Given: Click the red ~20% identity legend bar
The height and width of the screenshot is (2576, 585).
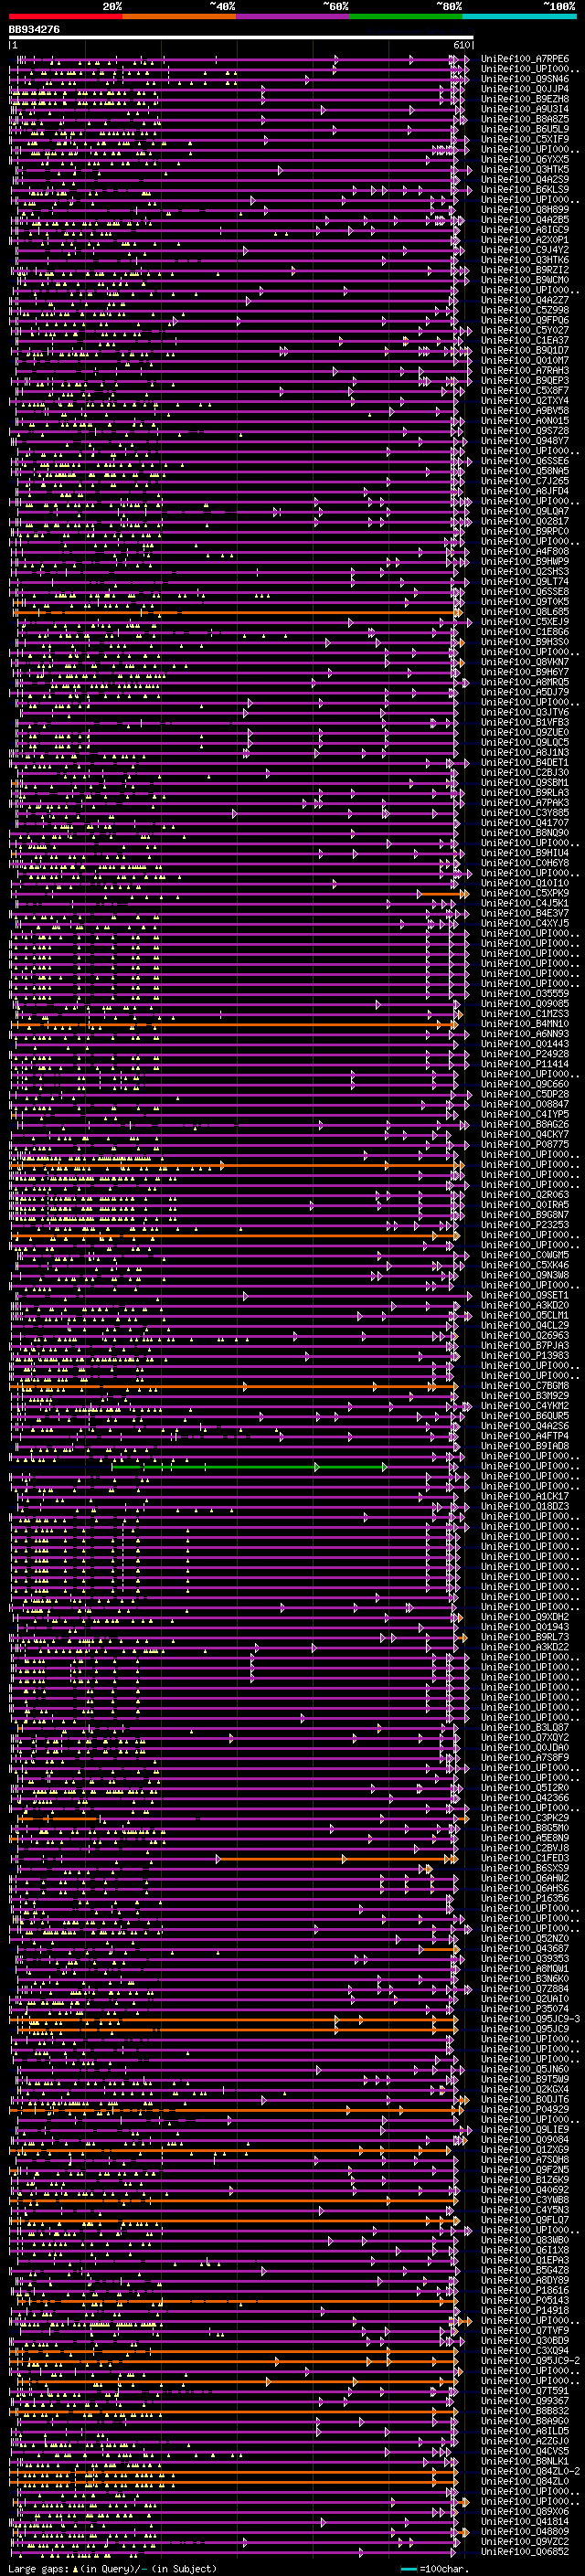Looking at the screenshot, I should click(66, 16).
